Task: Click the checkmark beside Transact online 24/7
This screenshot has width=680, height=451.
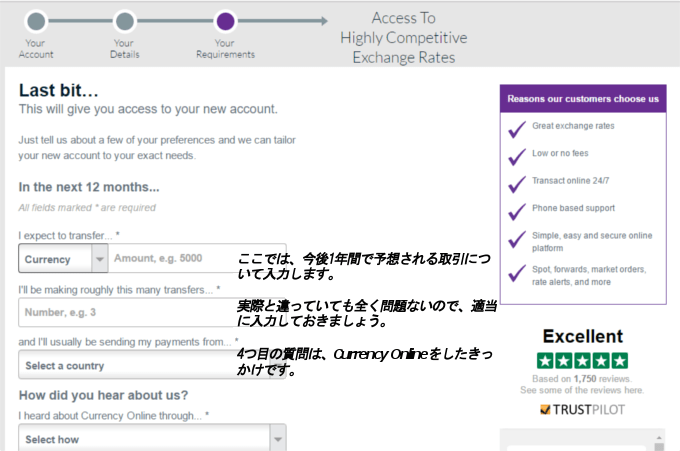Action: click(516, 184)
